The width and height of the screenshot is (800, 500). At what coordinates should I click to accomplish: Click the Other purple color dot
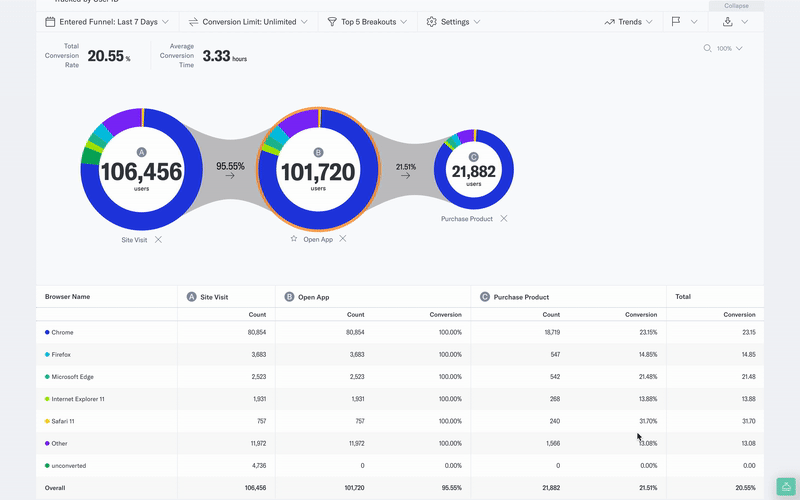(x=47, y=443)
